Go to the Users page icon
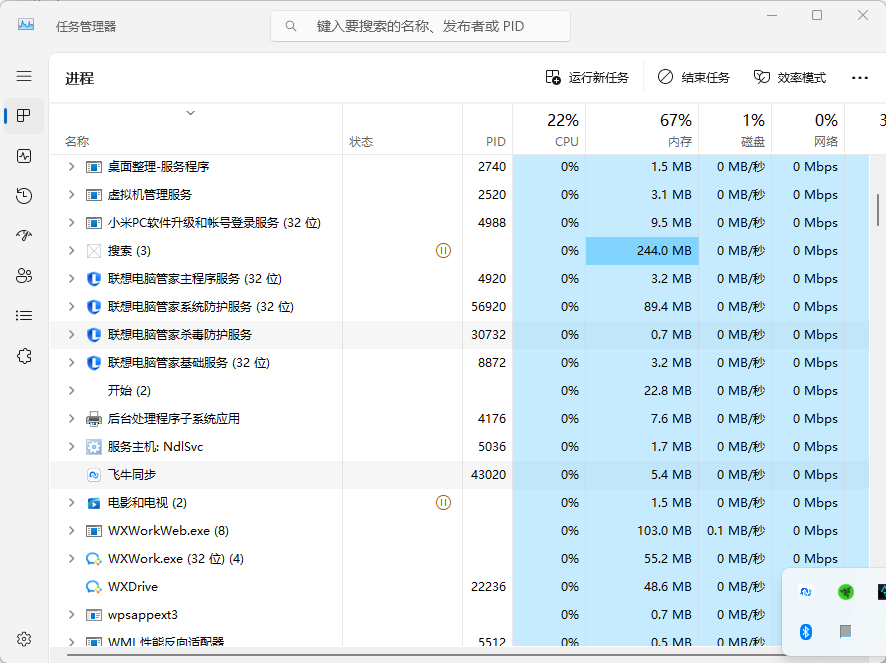Screen dimensions: 886x663 pyautogui.click(x=24, y=276)
